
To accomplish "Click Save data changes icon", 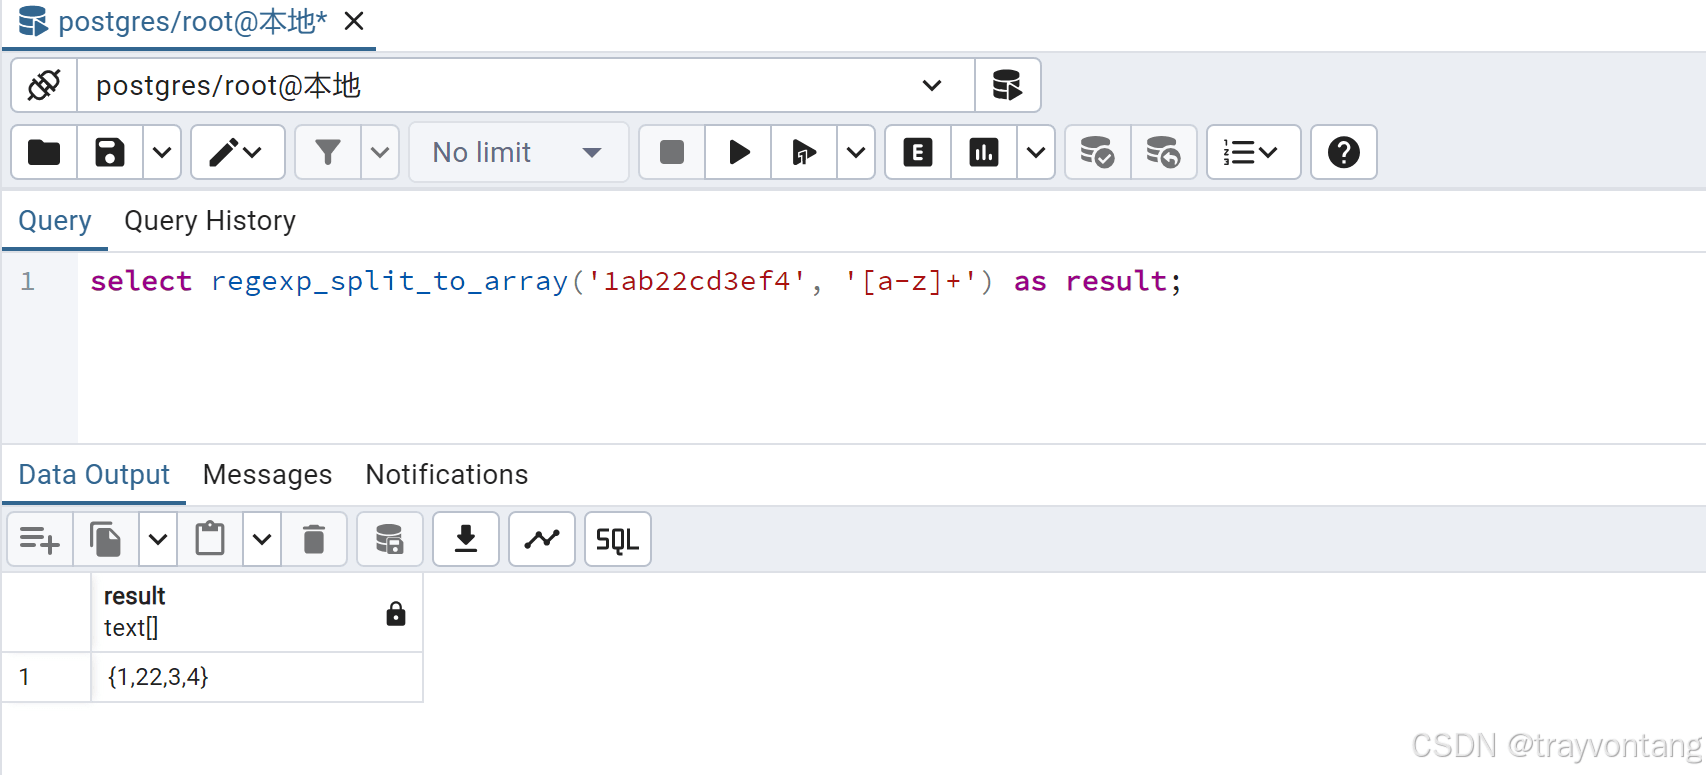I will (390, 539).
